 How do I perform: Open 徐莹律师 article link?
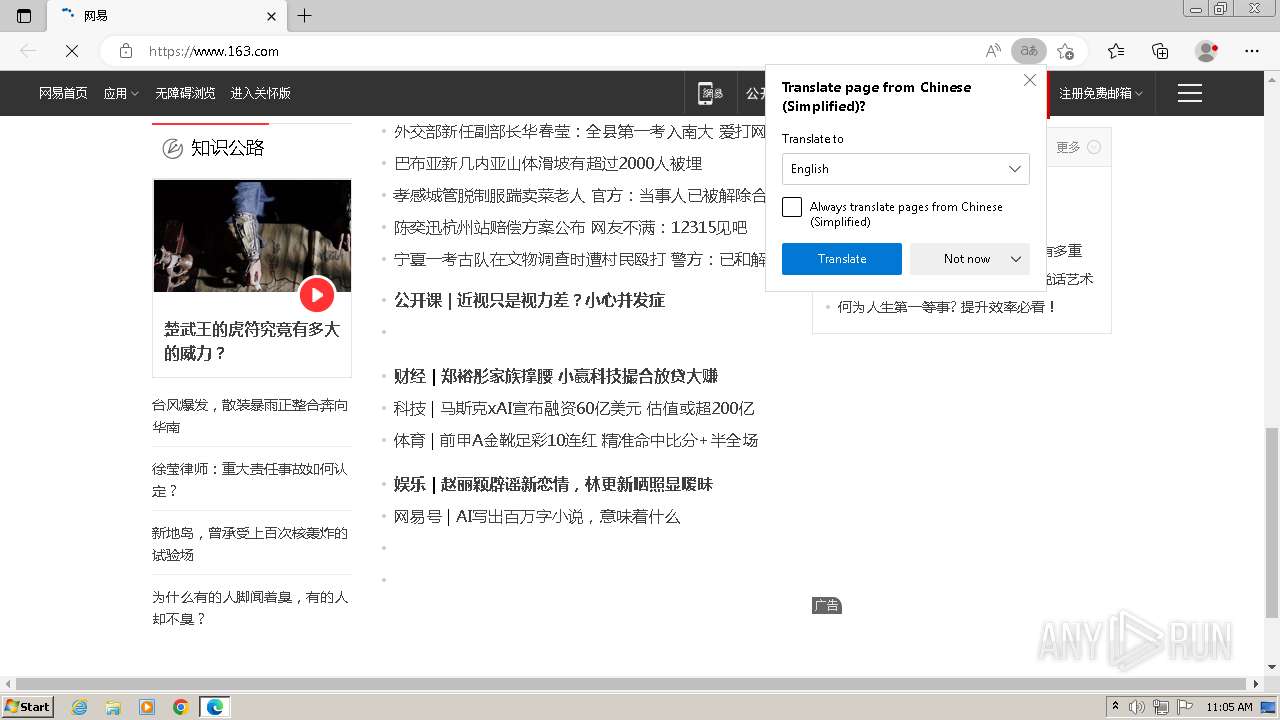coord(250,480)
